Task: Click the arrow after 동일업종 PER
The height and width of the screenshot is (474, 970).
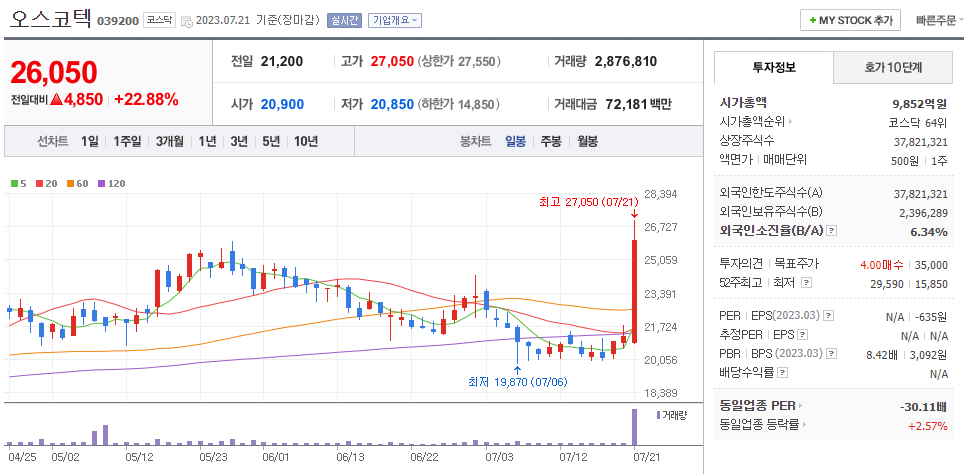Action: (800, 406)
